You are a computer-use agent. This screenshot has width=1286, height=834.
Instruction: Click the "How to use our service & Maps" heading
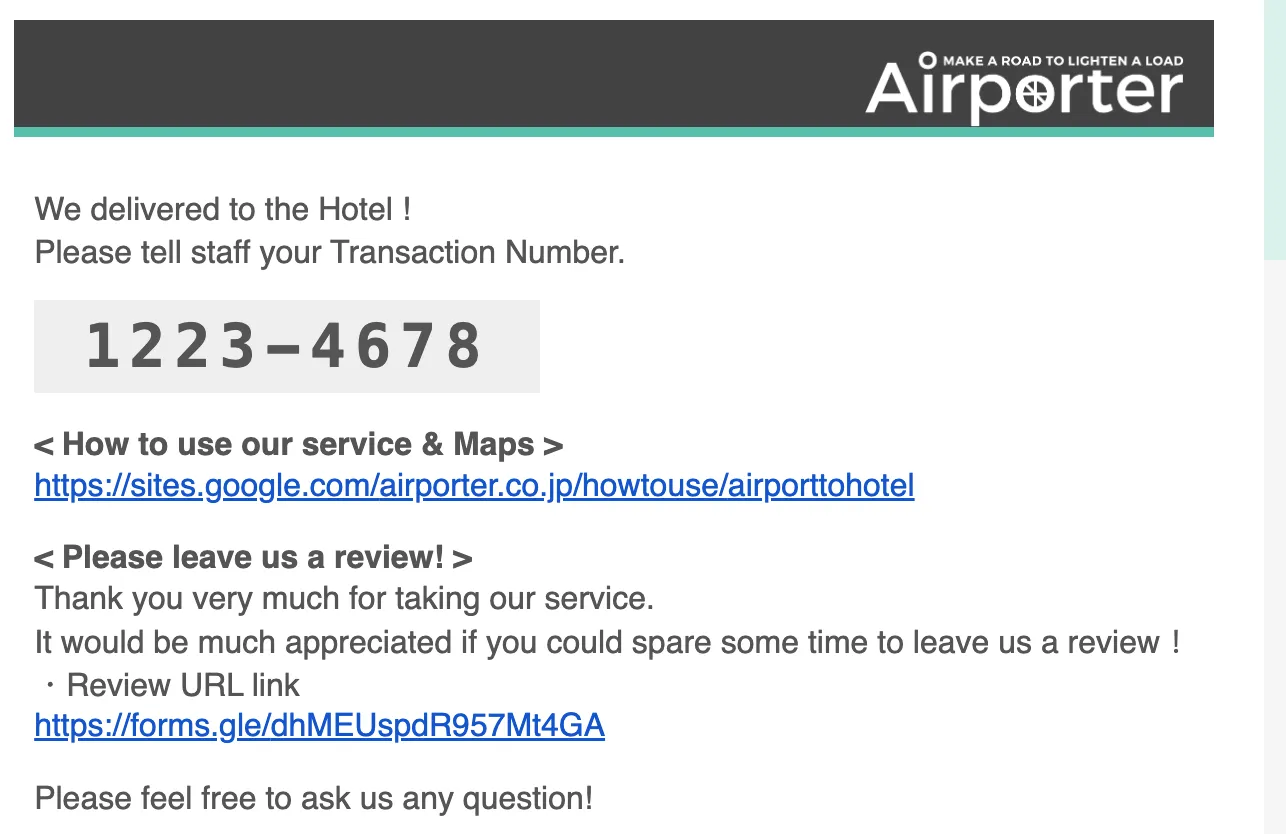298,445
